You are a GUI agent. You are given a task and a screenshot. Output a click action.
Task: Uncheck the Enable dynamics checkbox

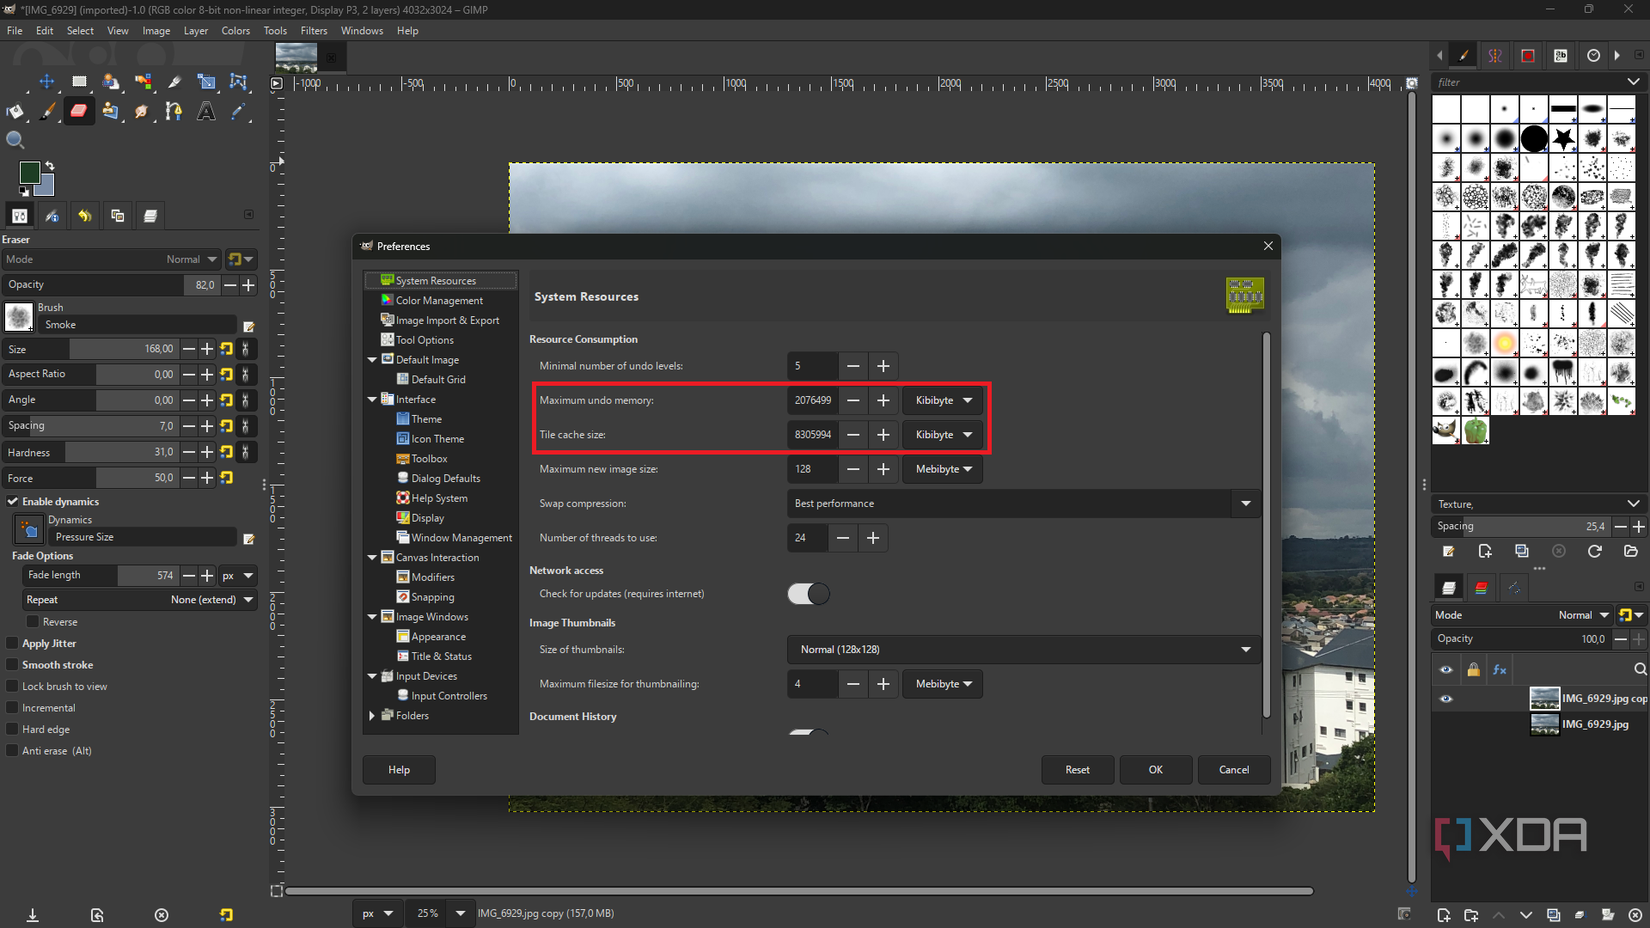tap(13, 501)
